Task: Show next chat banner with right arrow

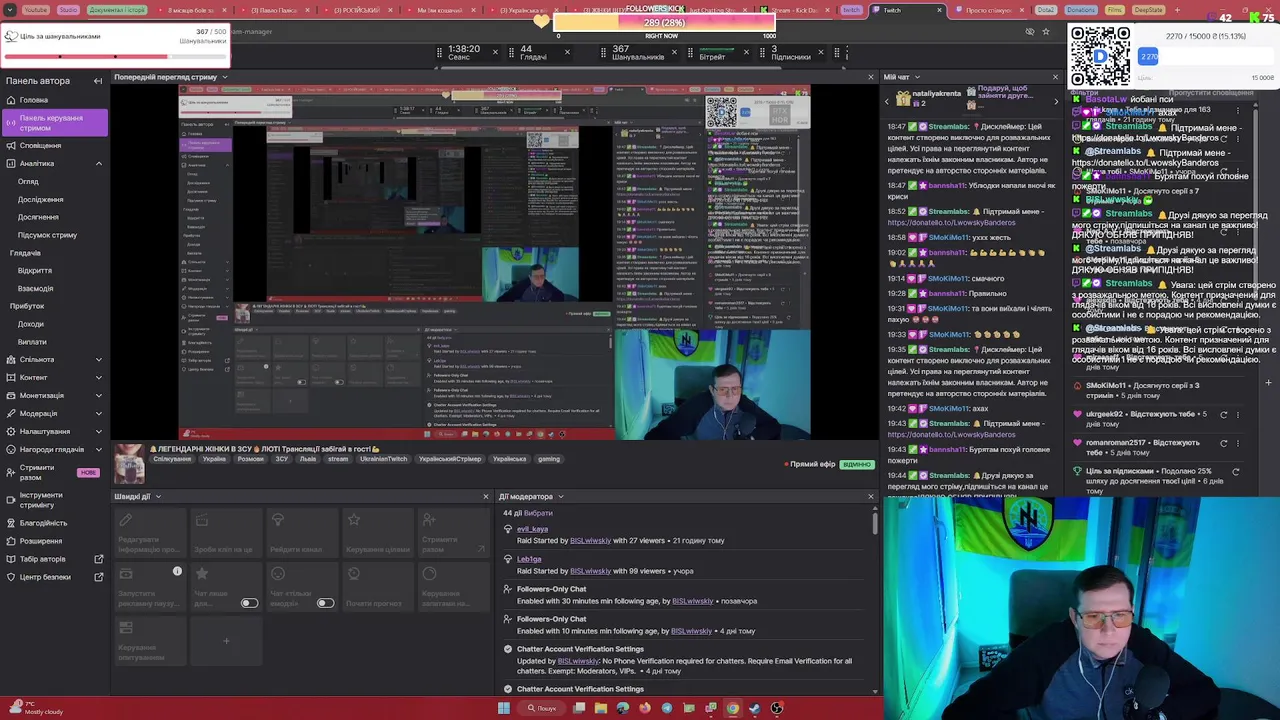Action: [1055, 100]
